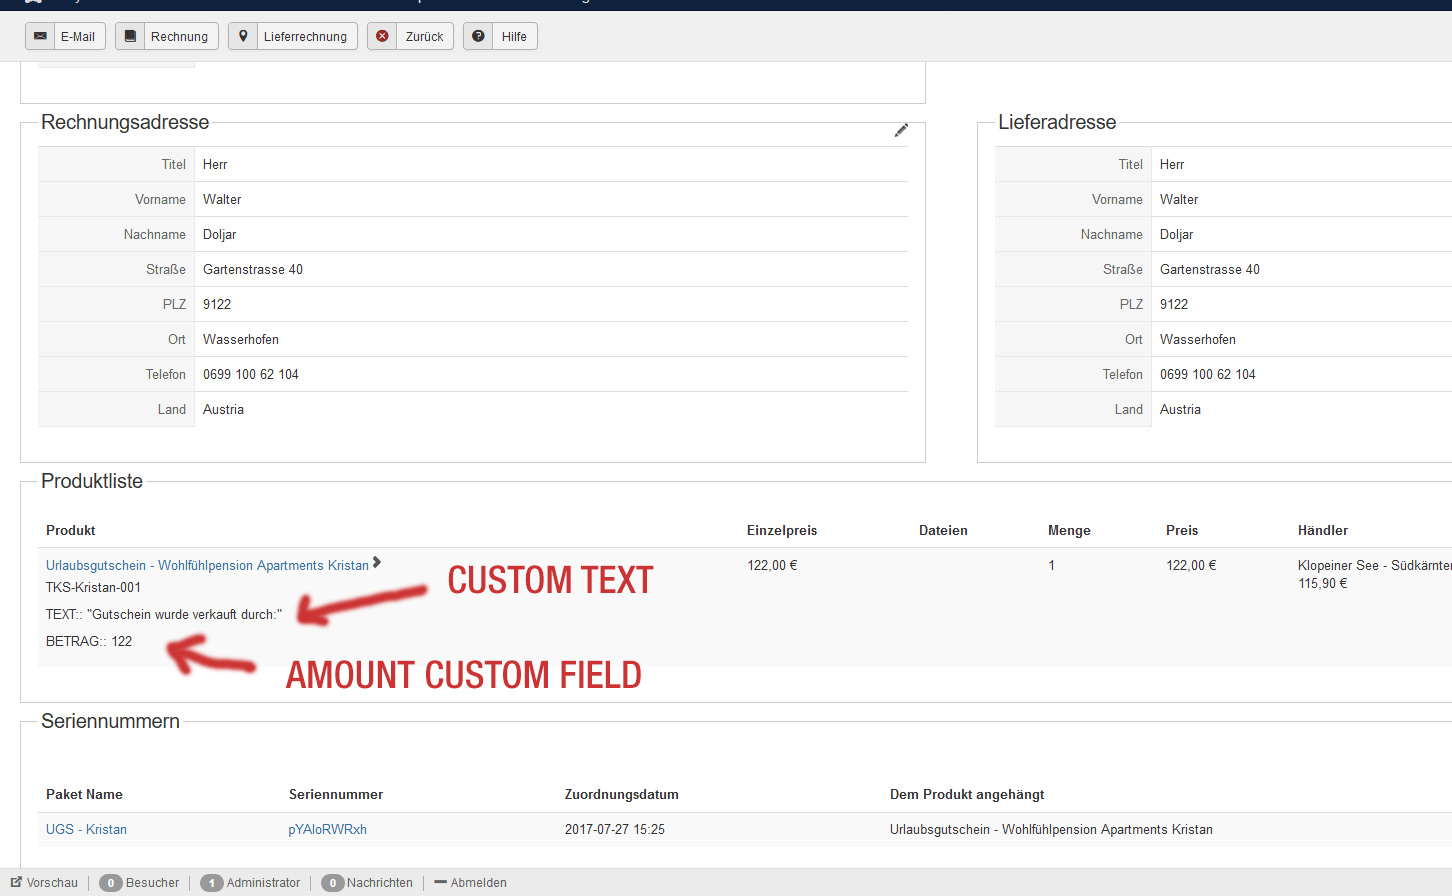
Task: Click the Rechnung invoice book icon
Action: tap(130, 36)
